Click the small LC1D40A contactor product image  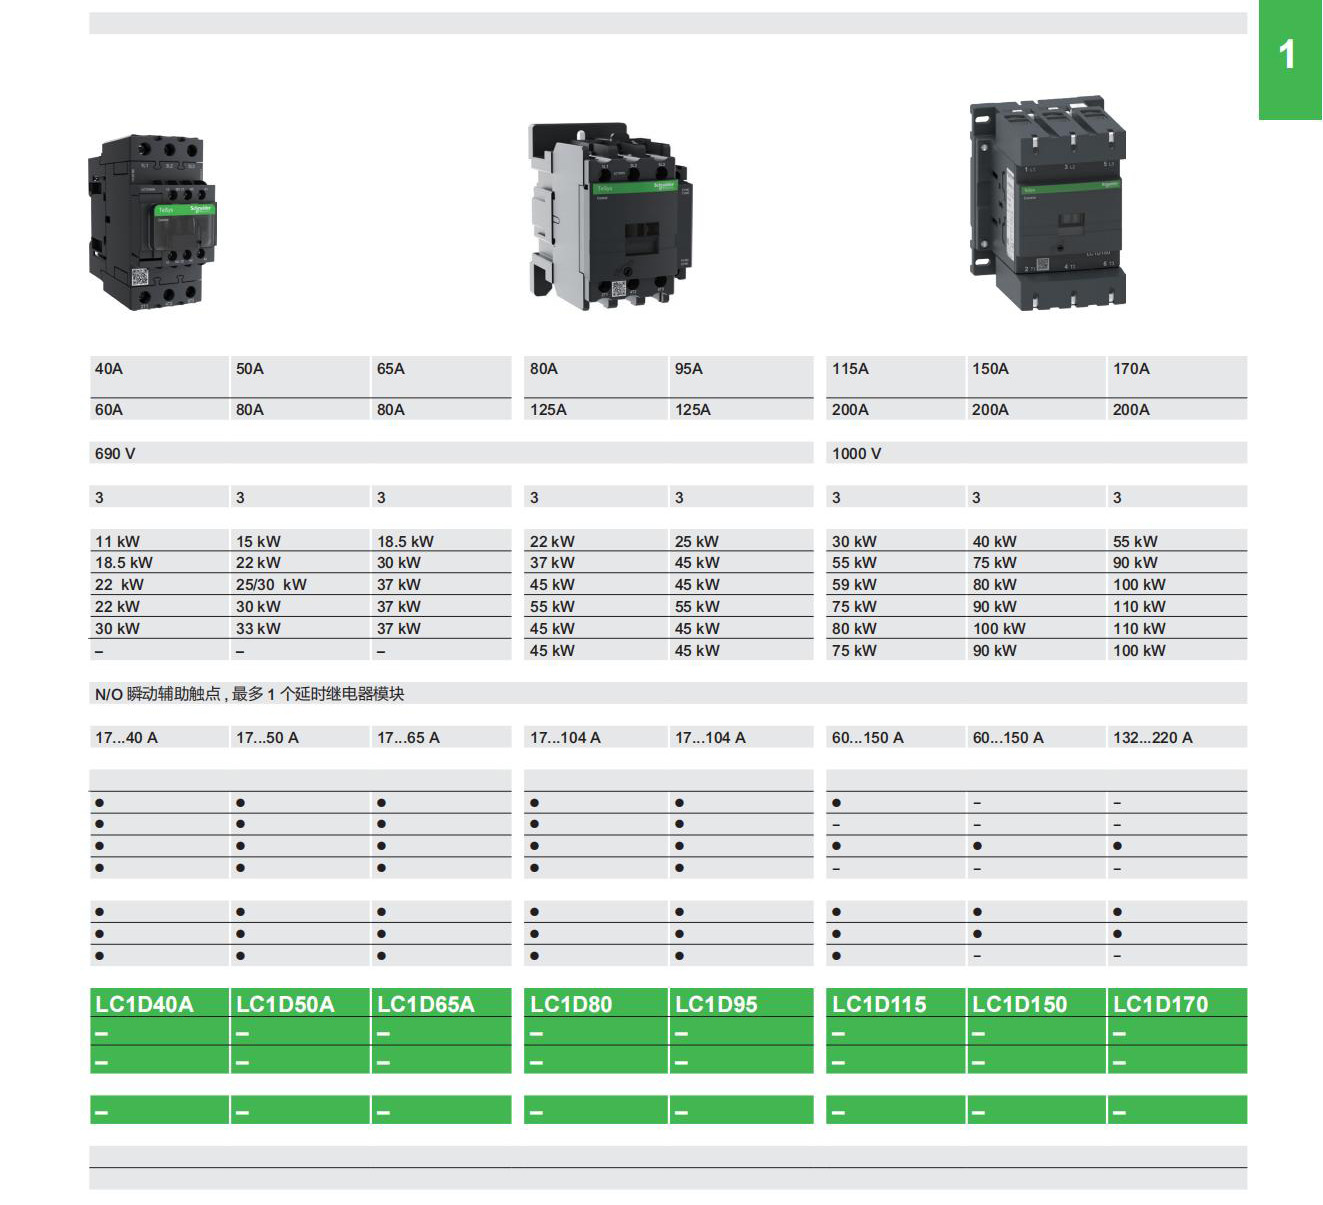click(152, 222)
